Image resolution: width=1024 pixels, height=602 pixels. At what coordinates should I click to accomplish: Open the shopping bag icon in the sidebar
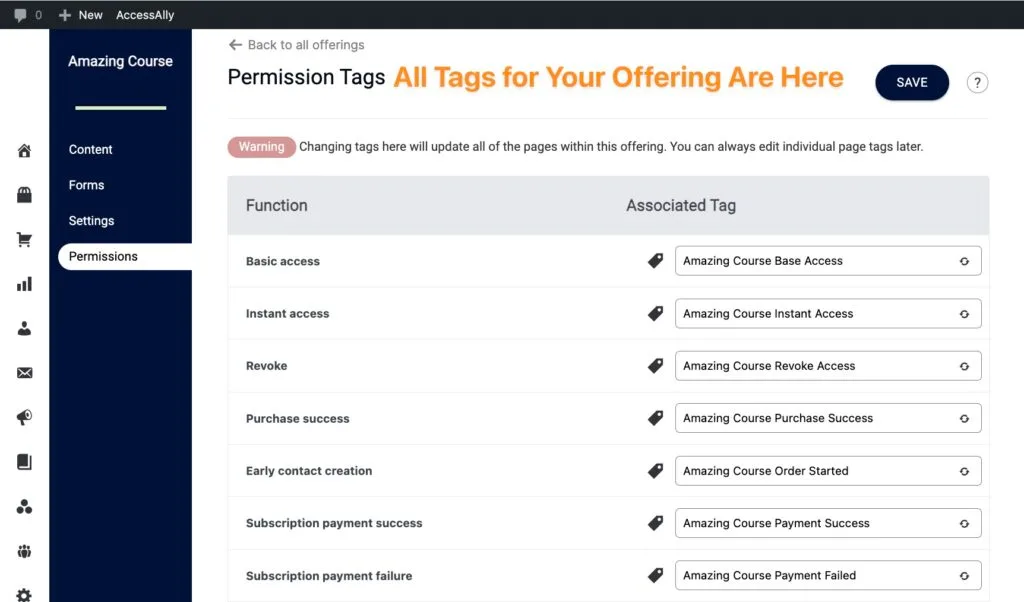pyautogui.click(x=24, y=194)
